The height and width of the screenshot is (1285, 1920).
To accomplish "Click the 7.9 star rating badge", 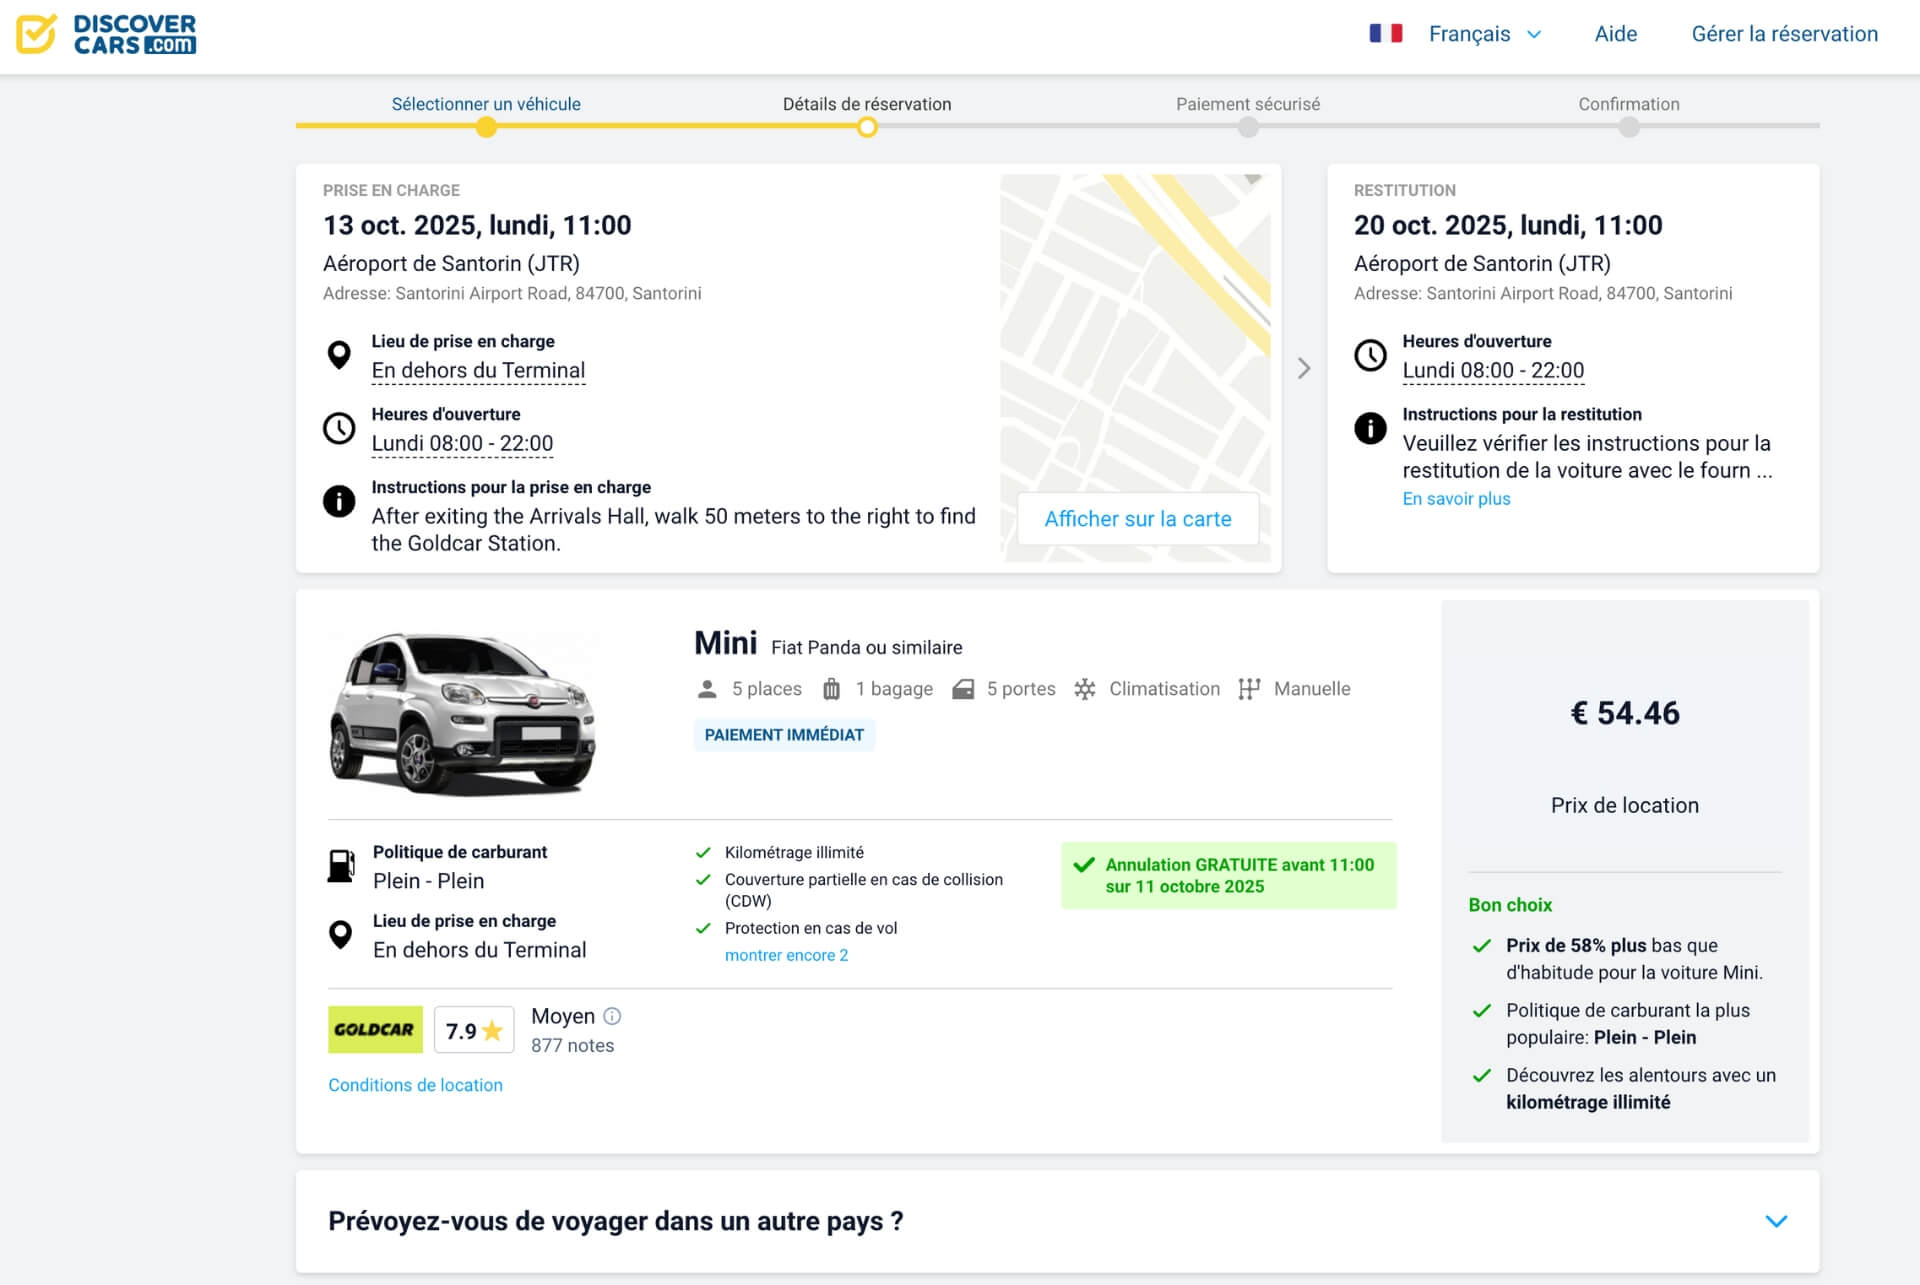I will click(x=474, y=1031).
